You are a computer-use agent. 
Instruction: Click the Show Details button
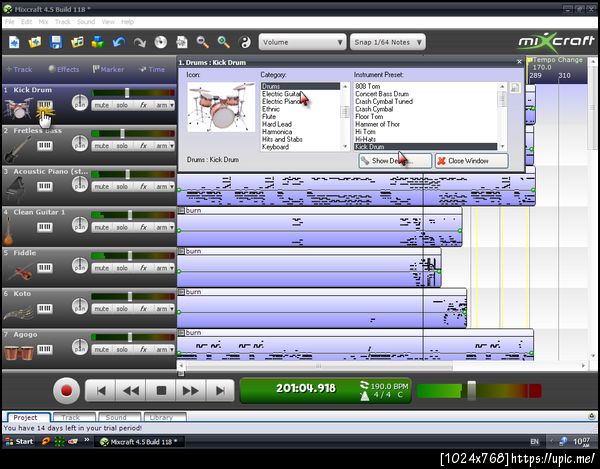(395, 161)
